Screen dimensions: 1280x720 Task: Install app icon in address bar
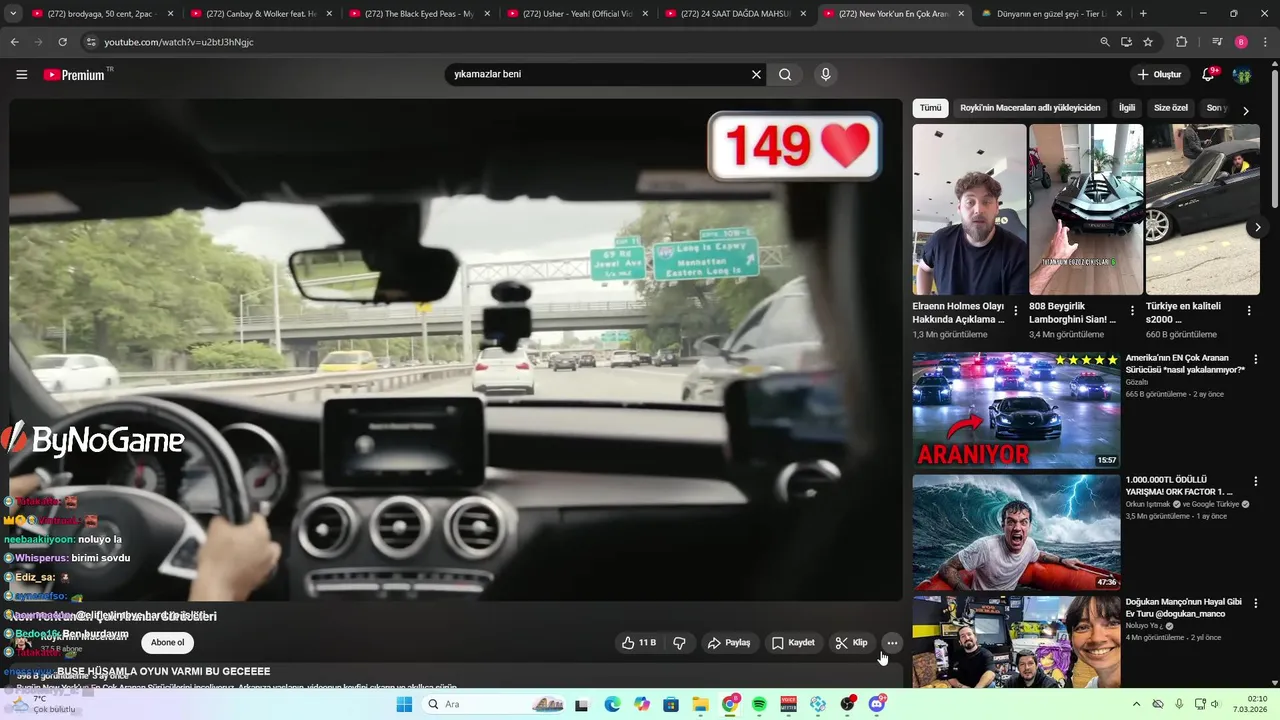click(x=1126, y=42)
